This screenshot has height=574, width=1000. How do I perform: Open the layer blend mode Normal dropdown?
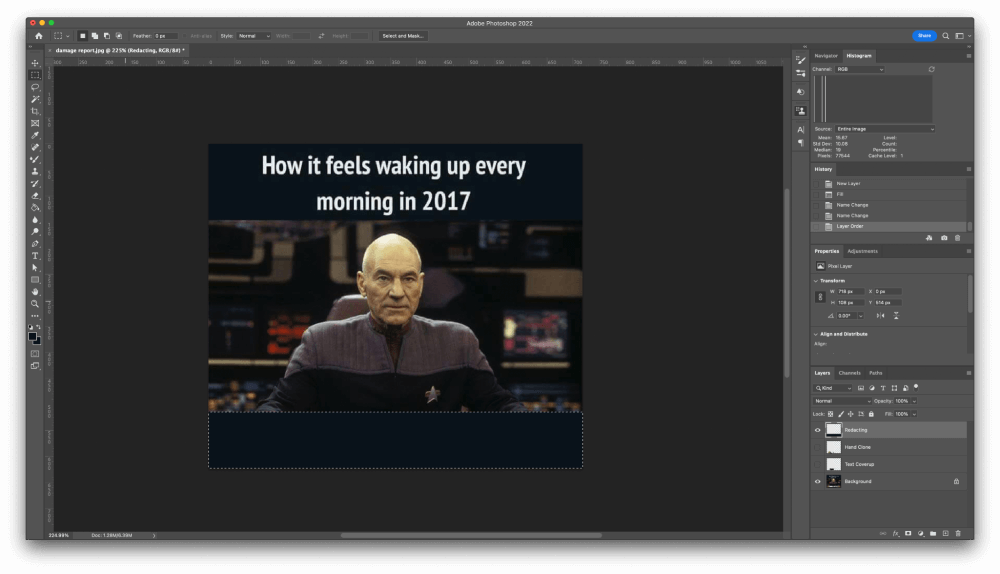[843, 401]
